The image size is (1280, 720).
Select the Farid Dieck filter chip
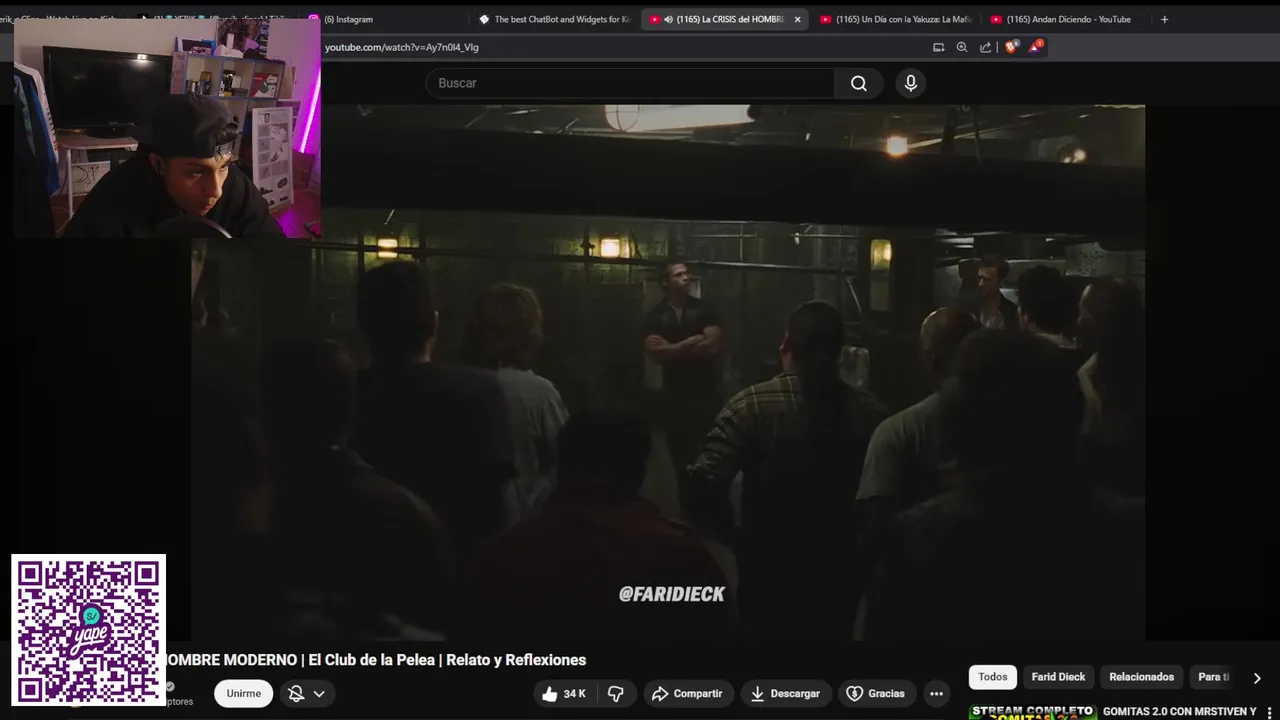(1058, 677)
